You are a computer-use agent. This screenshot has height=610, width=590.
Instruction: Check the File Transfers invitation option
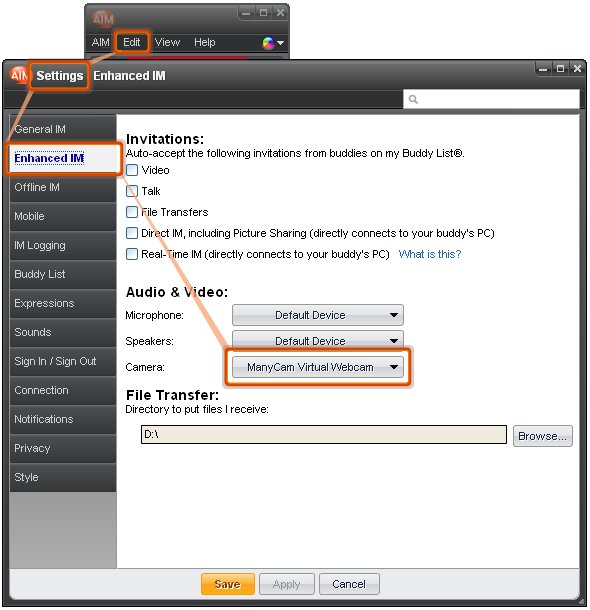132,212
